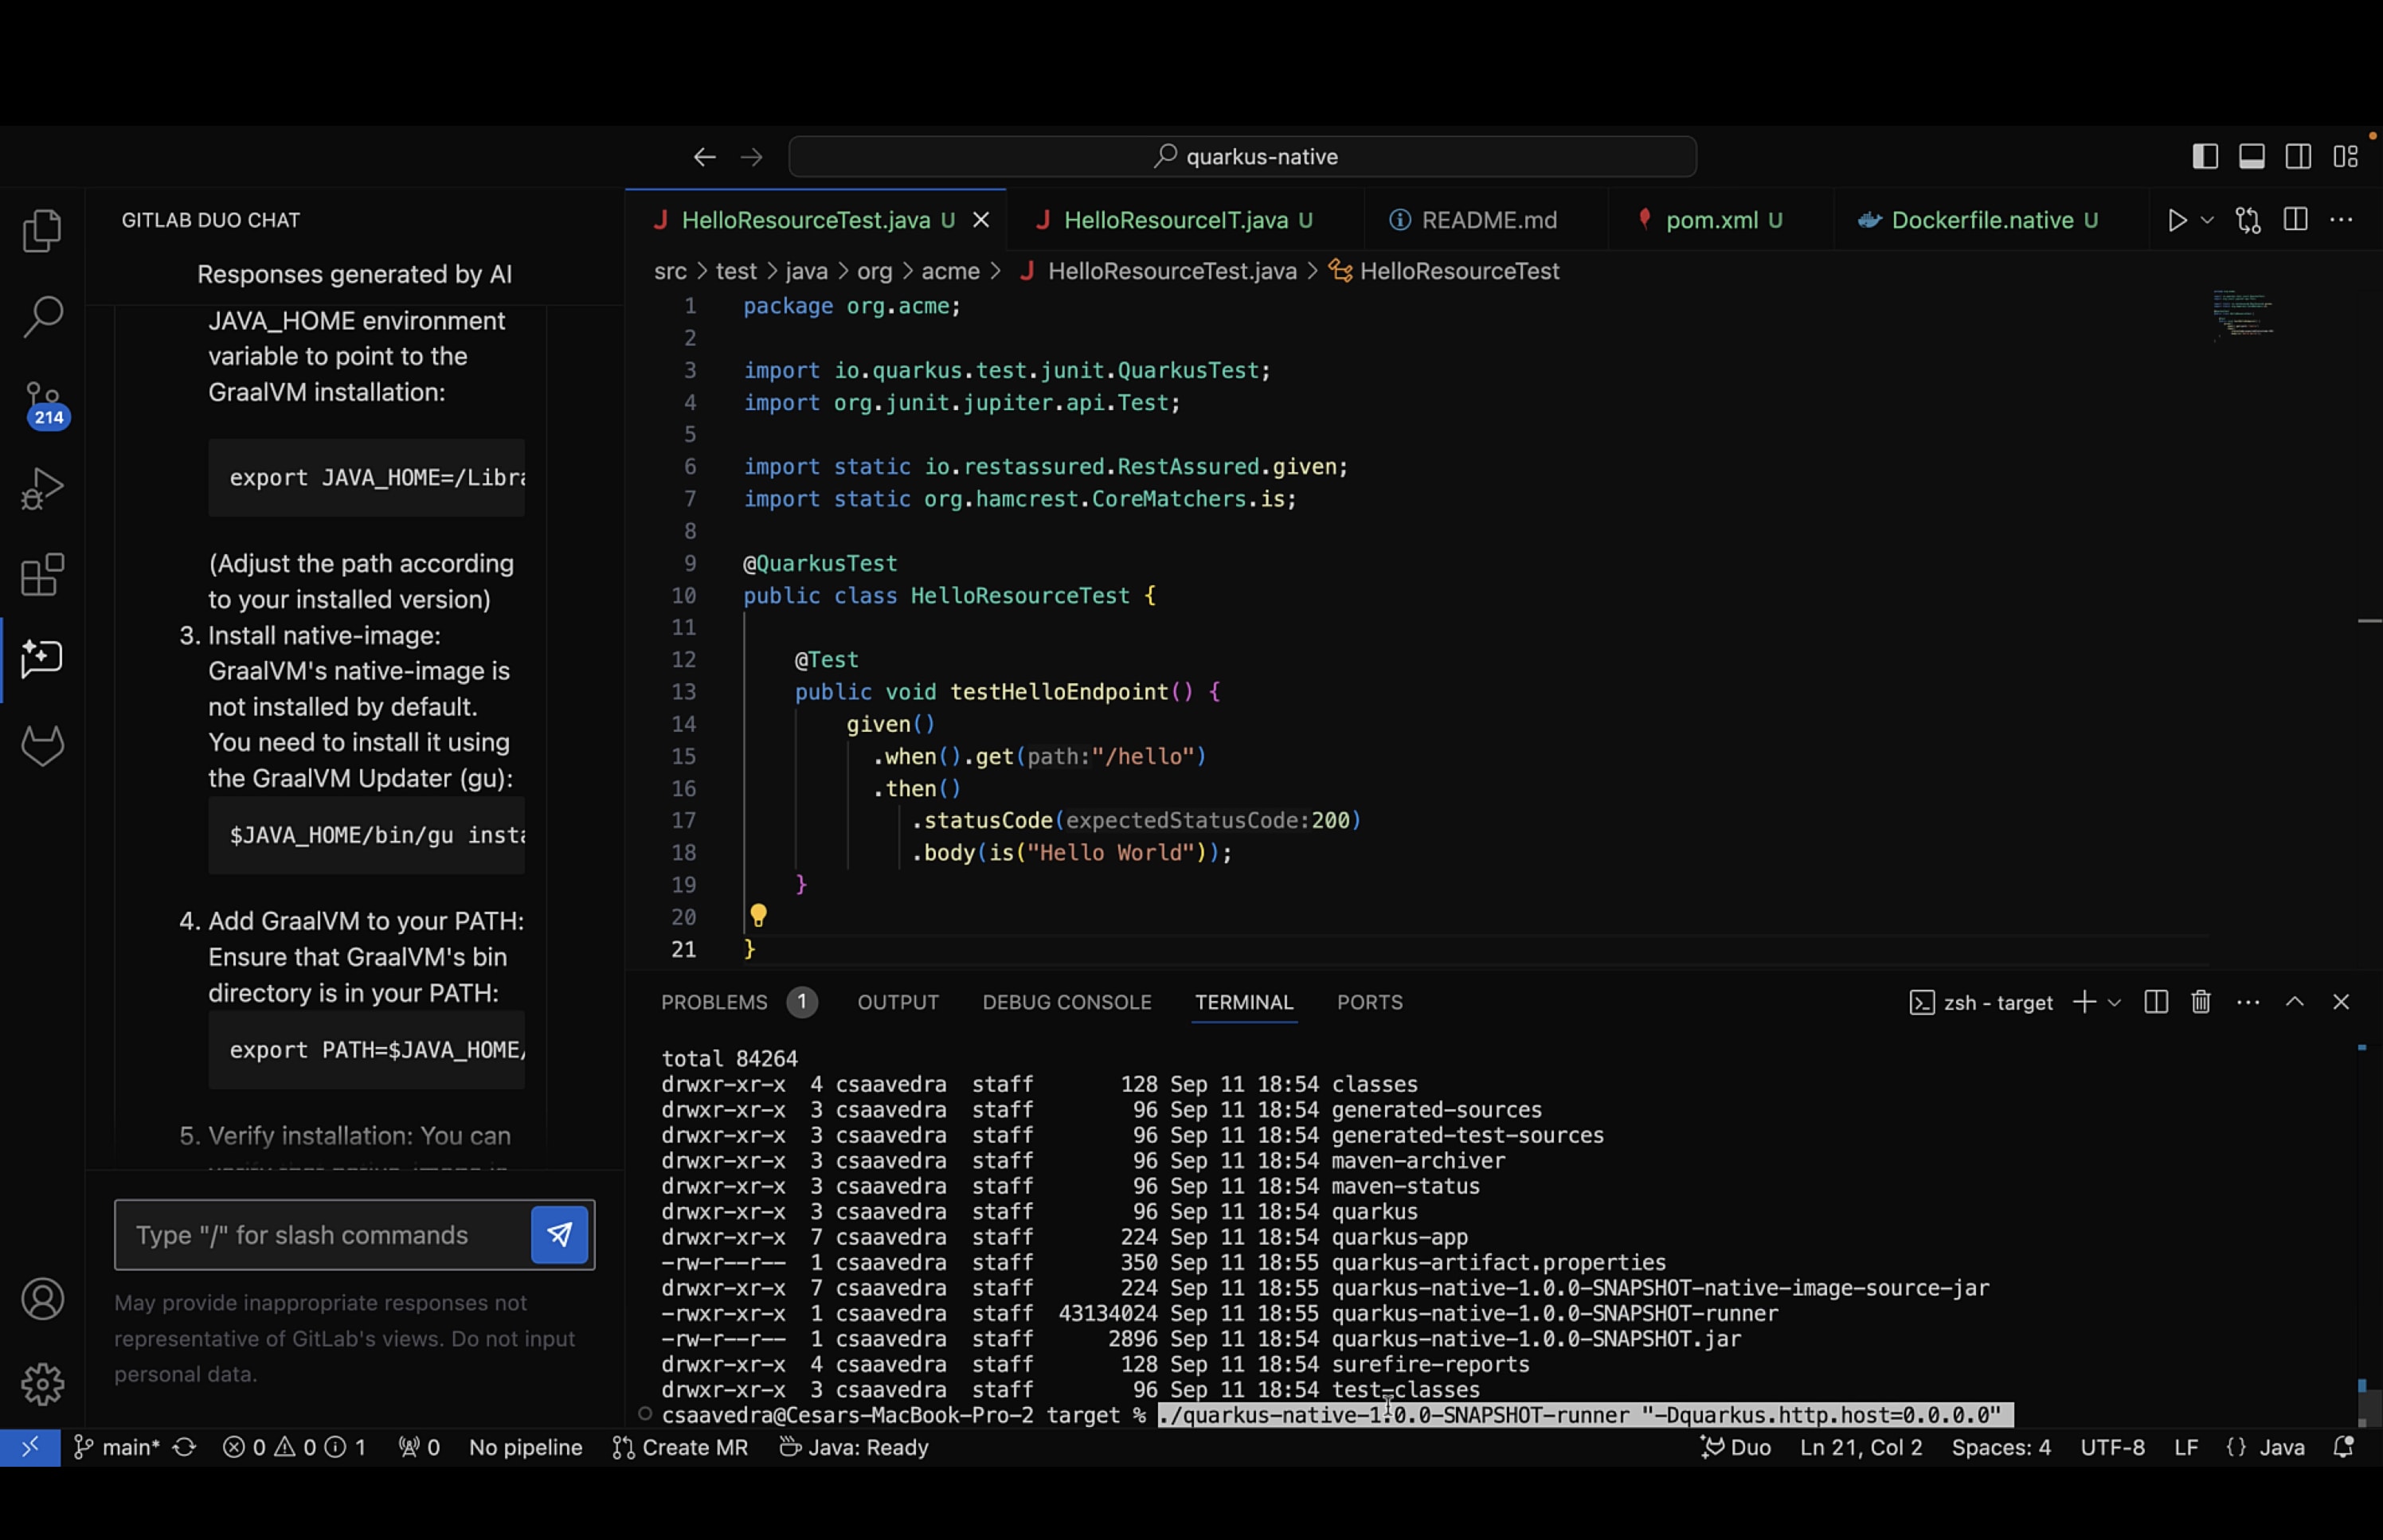Change line endings via LF status item

tap(2185, 1447)
